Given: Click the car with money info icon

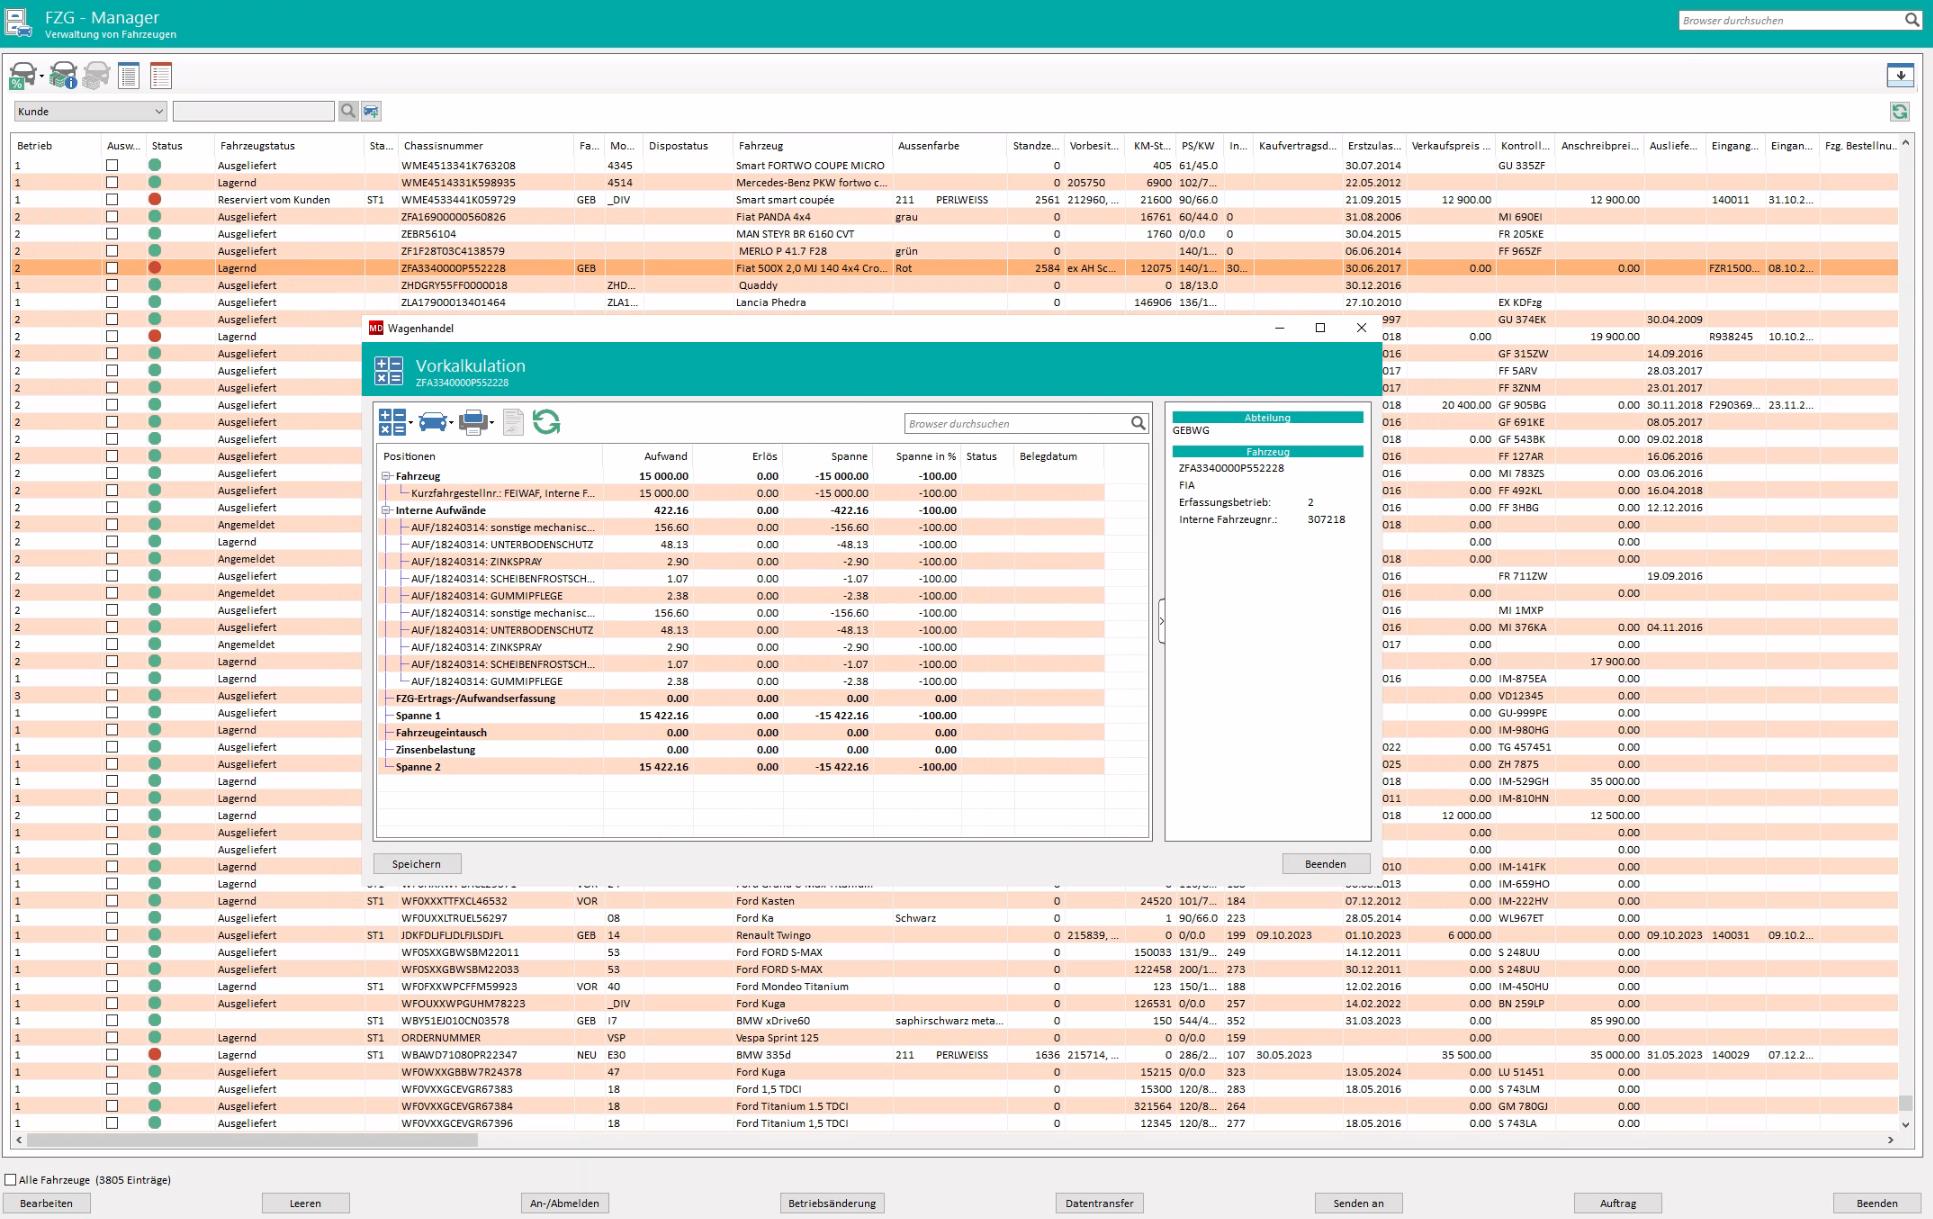Looking at the screenshot, I should coord(62,75).
